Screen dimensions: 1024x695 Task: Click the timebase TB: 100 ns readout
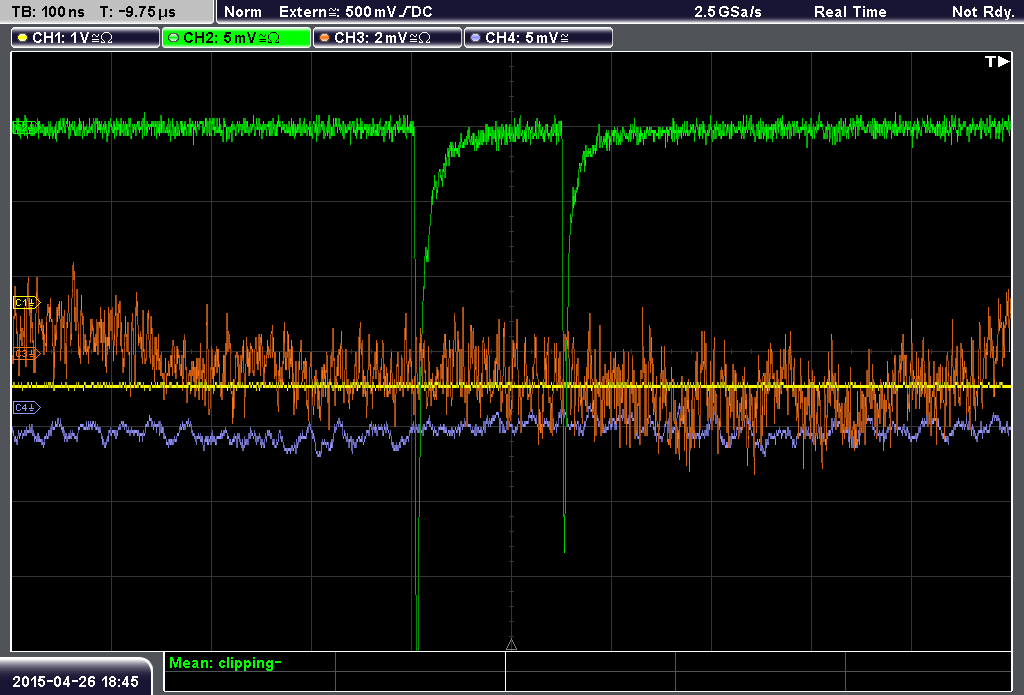pyautogui.click(x=48, y=12)
